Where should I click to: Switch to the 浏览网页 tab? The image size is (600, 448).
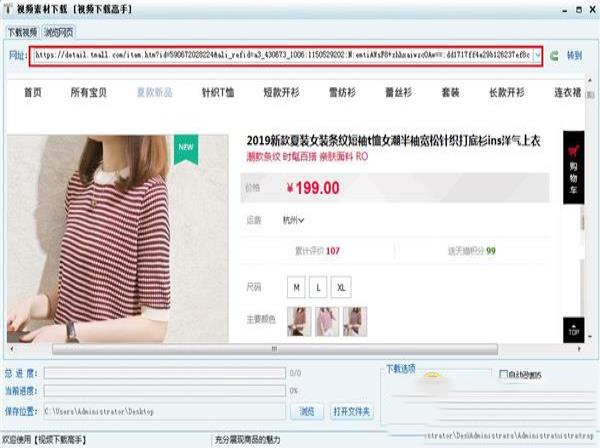[57, 32]
